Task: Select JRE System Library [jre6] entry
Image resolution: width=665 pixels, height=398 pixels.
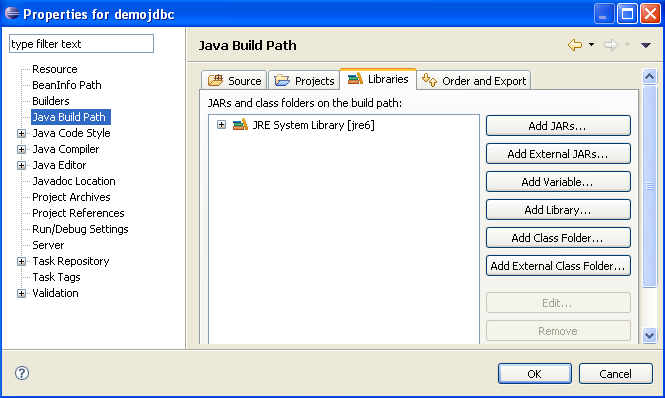Action: (313, 125)
